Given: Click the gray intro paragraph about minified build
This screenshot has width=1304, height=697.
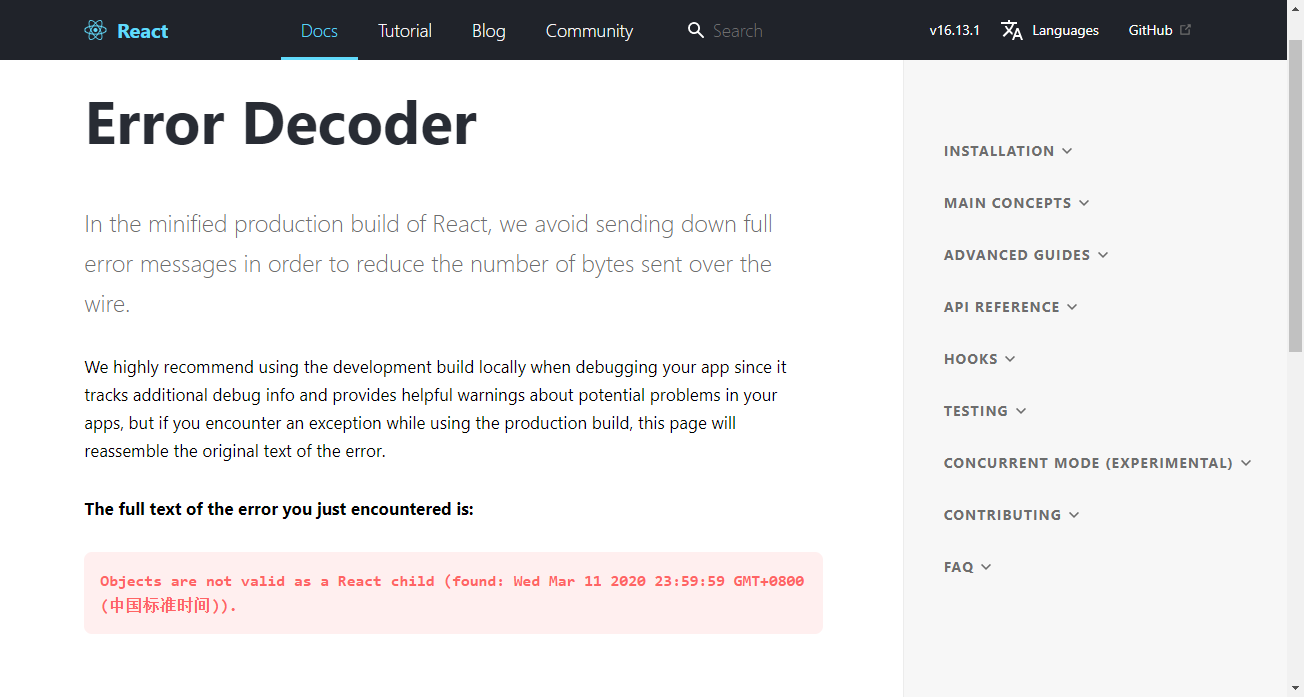Looking at the screenshot, I should pos(429,264).
